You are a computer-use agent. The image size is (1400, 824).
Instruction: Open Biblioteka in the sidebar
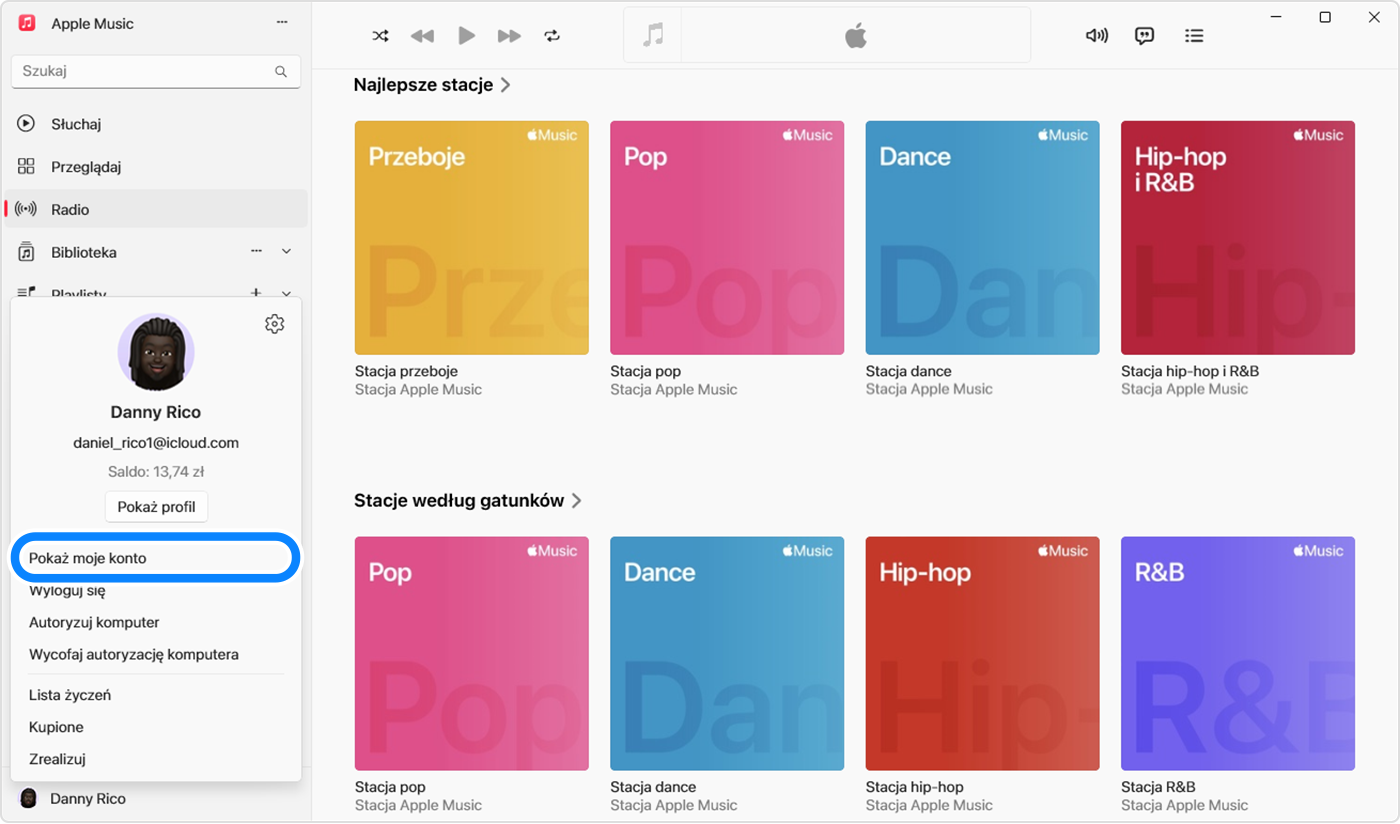[84, 252]
